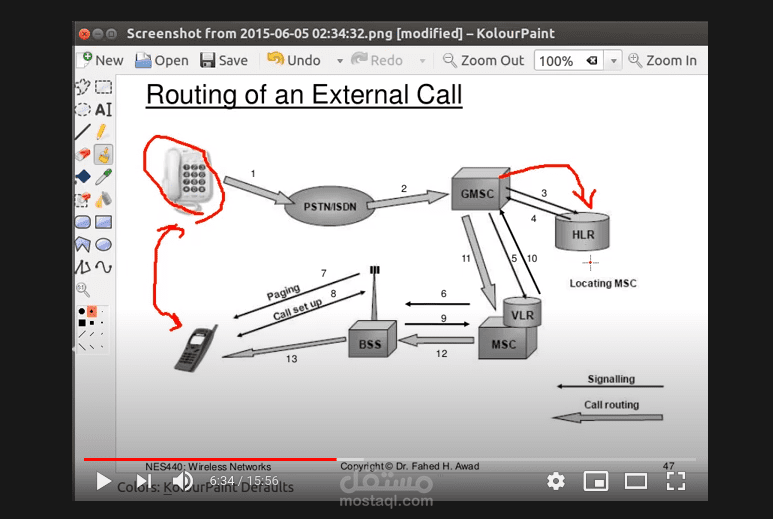Select the Color Picker eyedropper tool

coord(104,176)
